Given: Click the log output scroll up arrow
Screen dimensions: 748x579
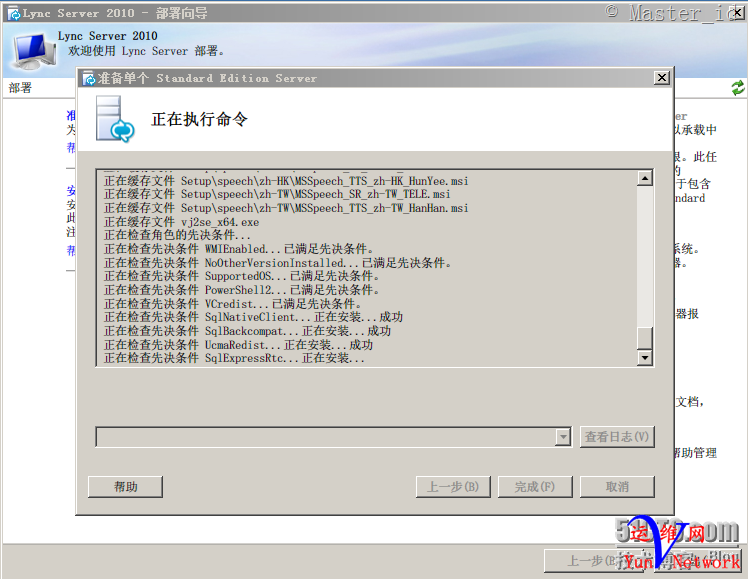Looking at the screenshot, I should [645, 178].
